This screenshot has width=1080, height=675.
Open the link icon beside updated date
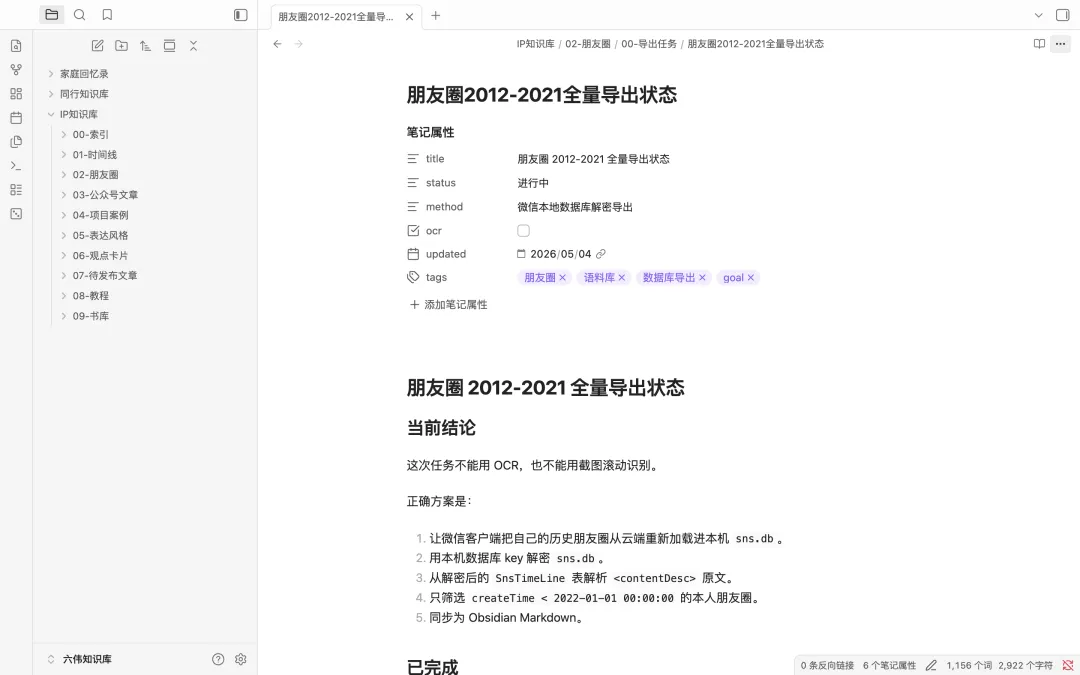pyautogui.click(x=601, y=254)
